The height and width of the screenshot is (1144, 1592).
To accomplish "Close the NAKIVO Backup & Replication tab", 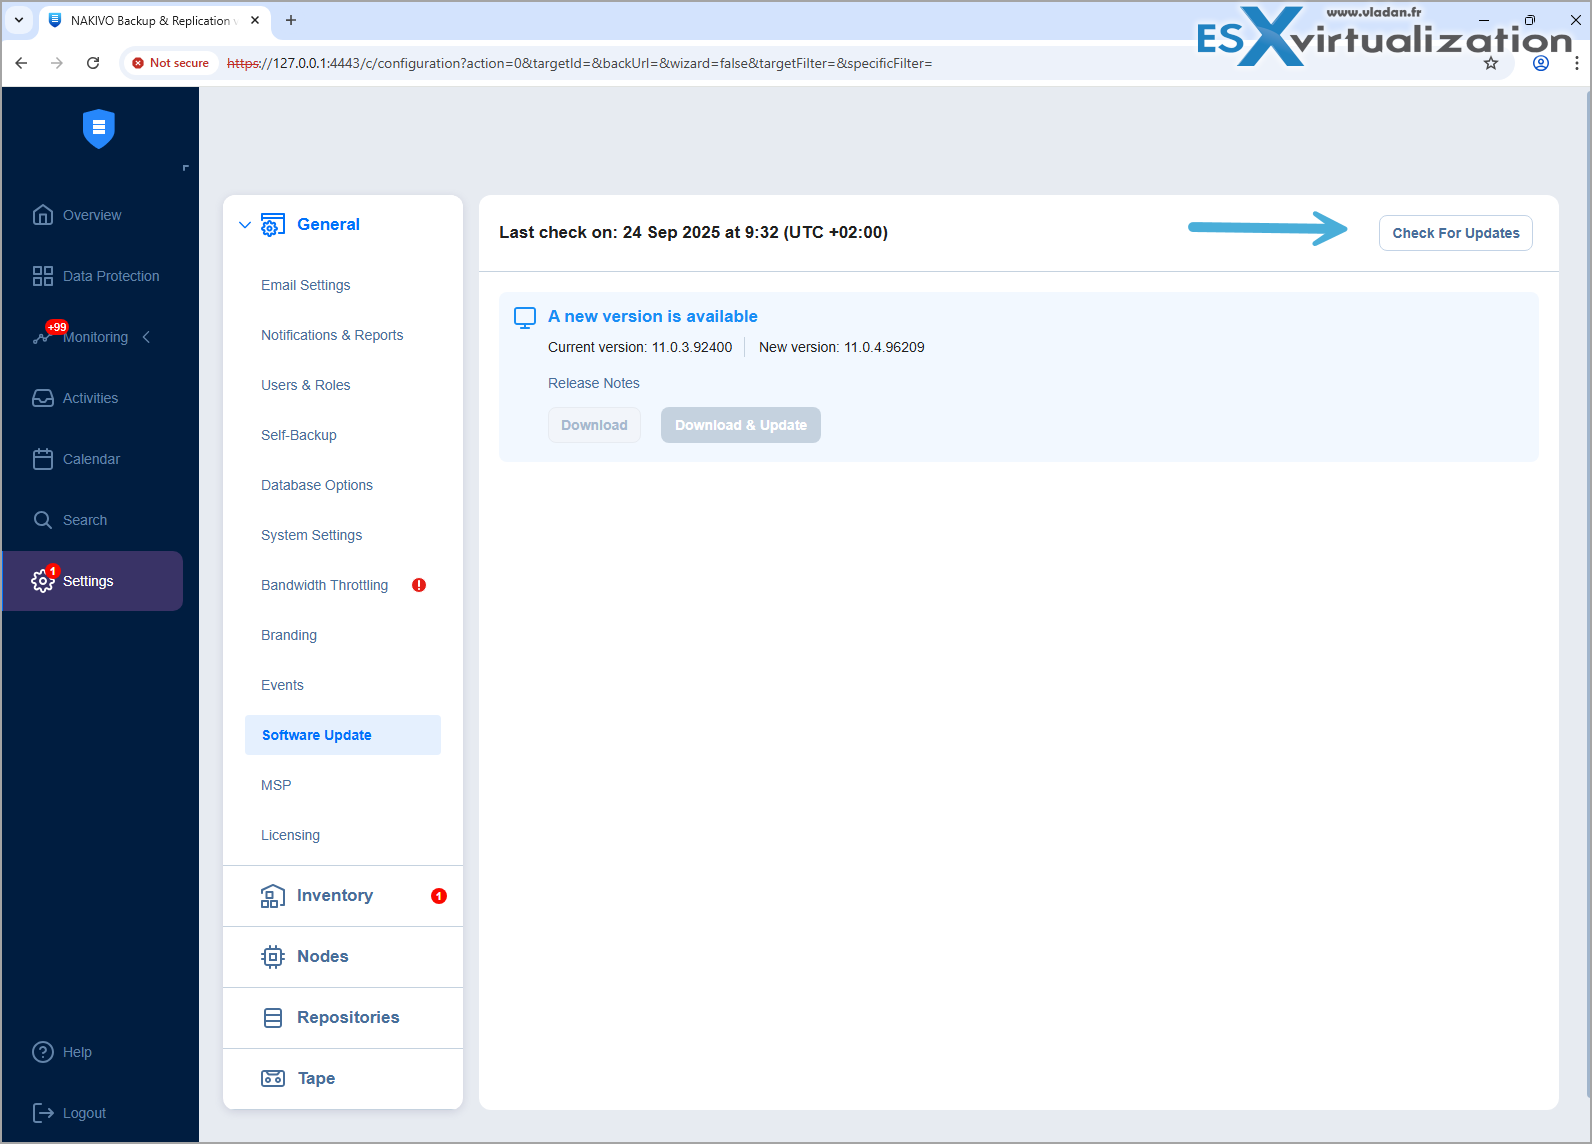I will 255,20.
